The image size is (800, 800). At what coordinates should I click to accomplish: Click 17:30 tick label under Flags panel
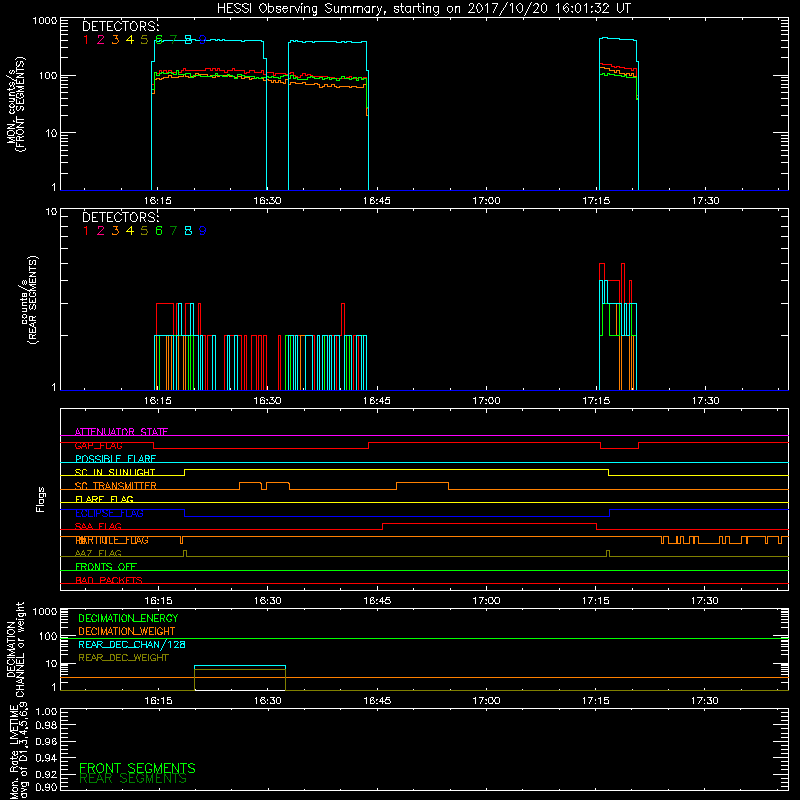click(705, 601)
